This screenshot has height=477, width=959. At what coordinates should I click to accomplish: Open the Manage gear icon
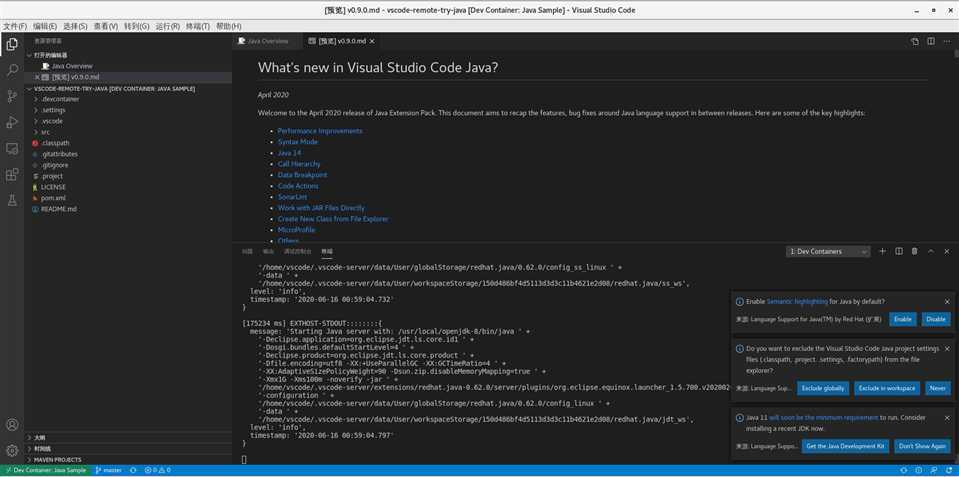tap(12, 451)
